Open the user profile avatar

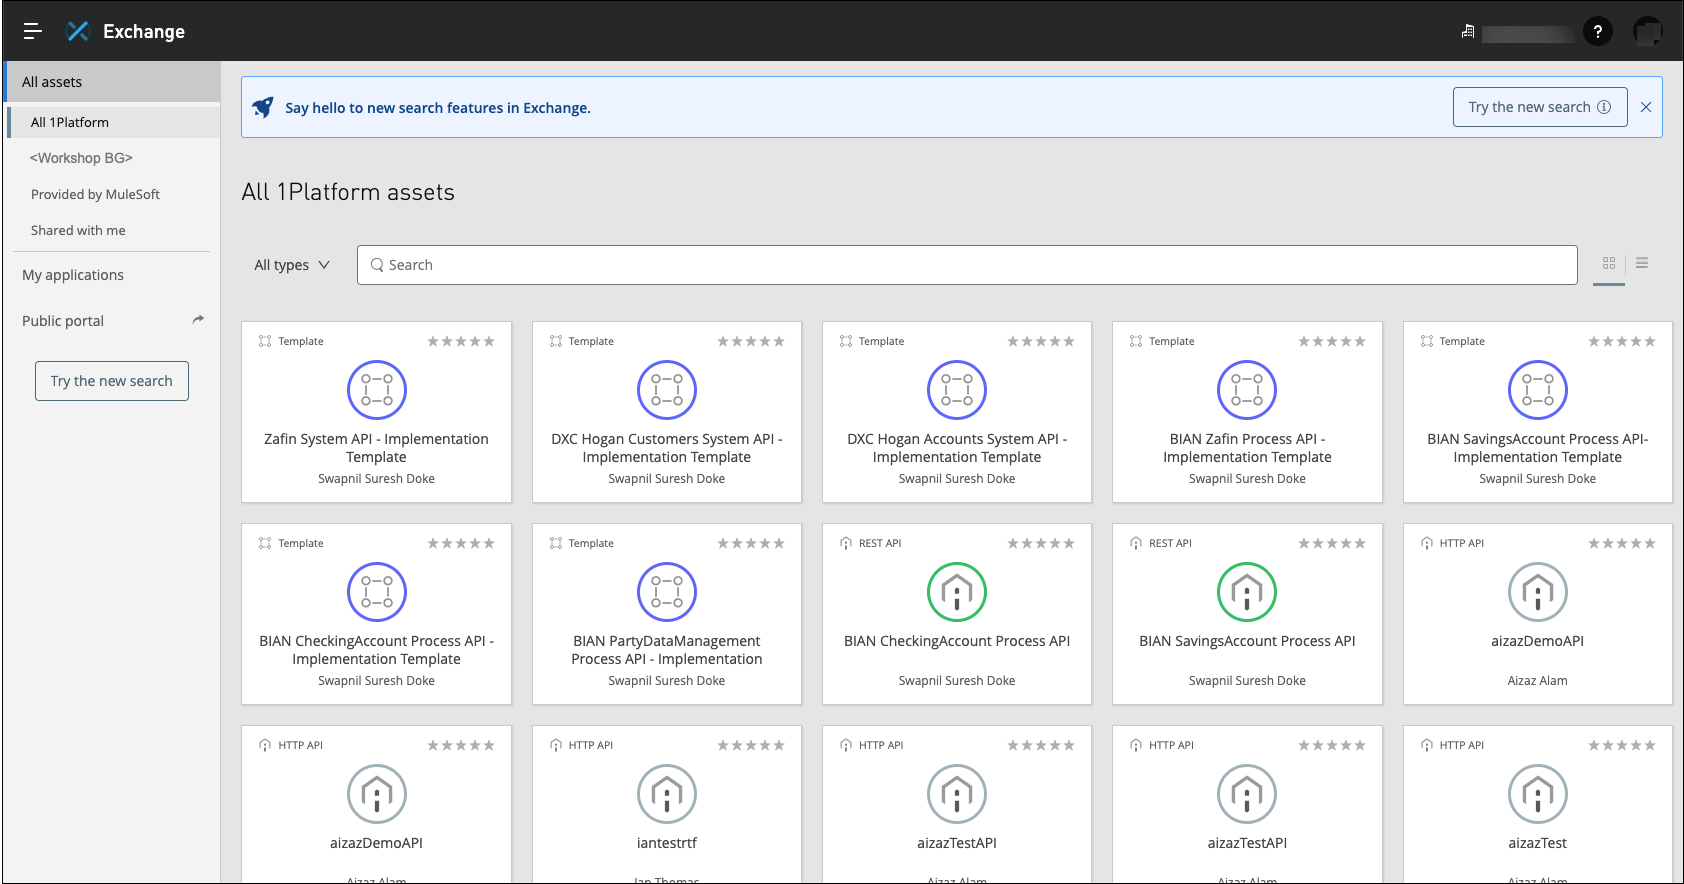coord(1647,32)
